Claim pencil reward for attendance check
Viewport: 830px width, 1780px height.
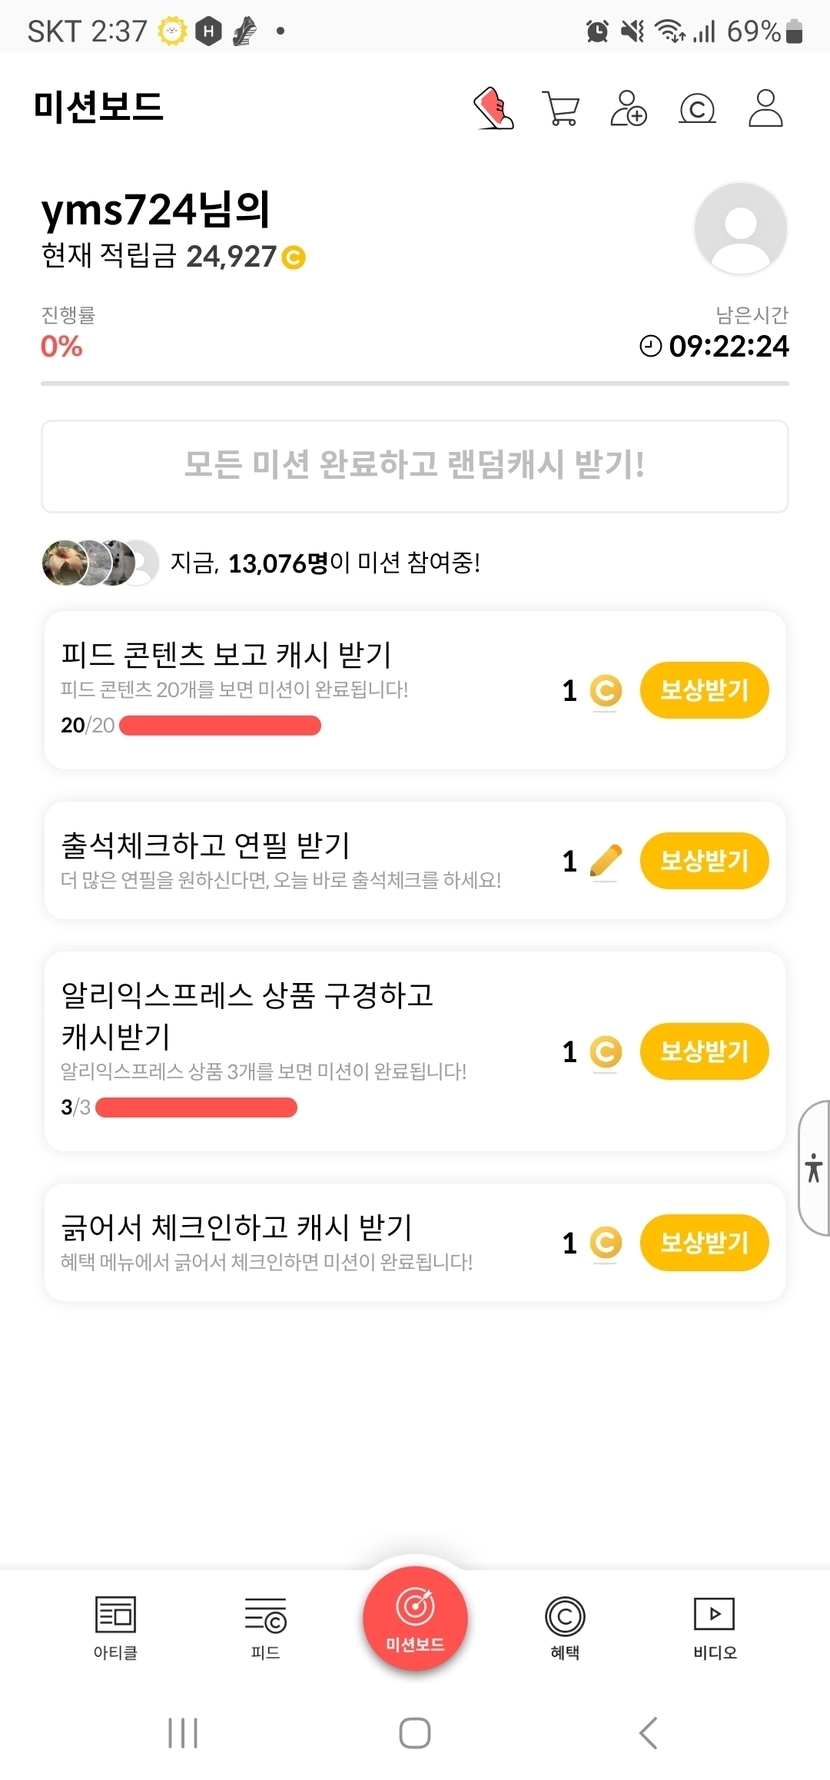tap(704, 861)
